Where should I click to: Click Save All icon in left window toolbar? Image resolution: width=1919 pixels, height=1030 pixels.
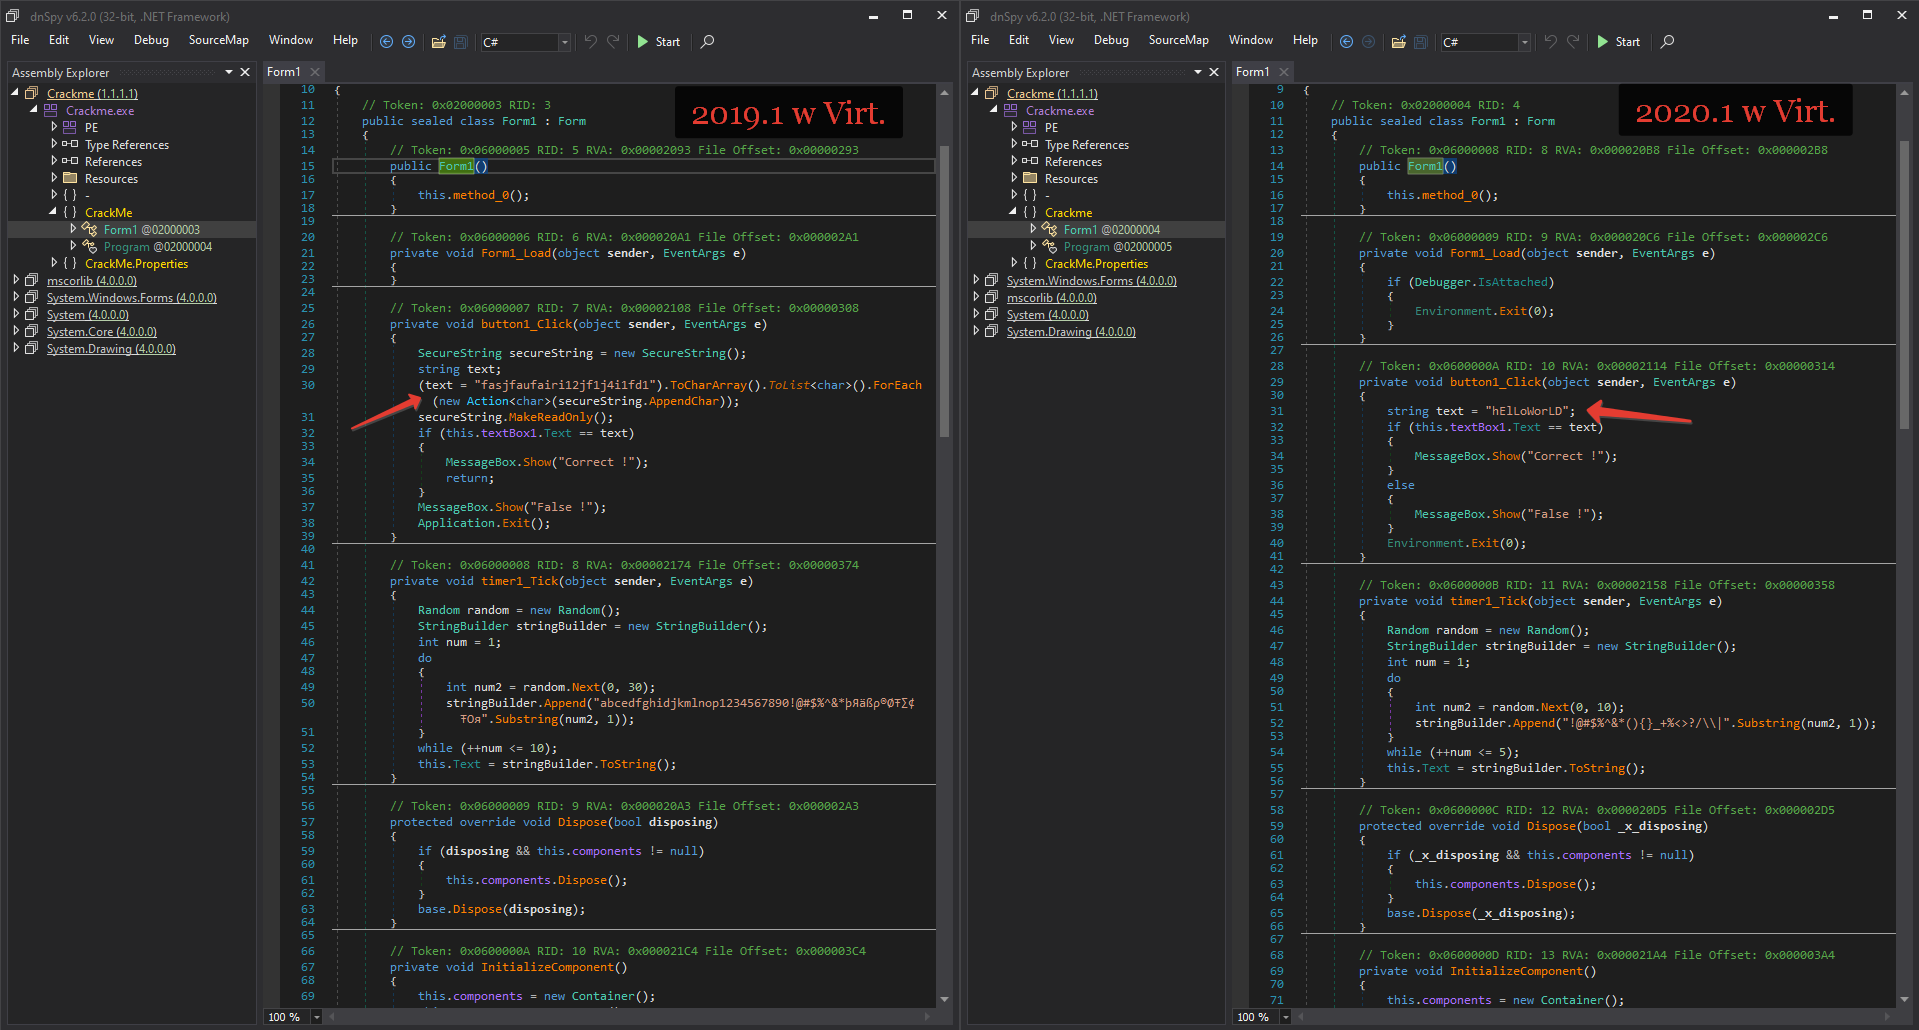pos(460,42)
